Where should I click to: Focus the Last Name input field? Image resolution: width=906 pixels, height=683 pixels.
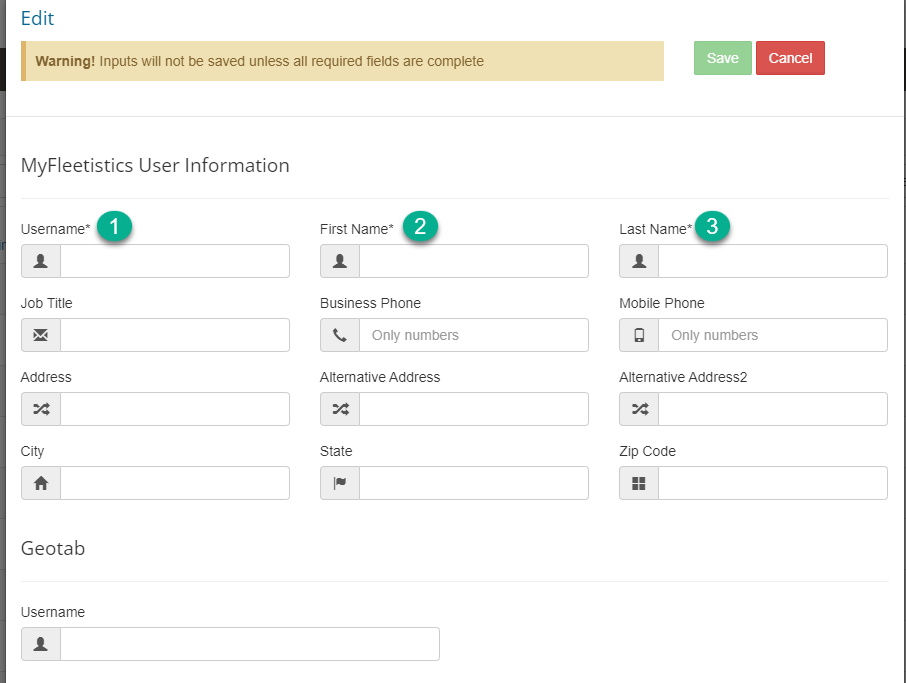pos(773,261)
